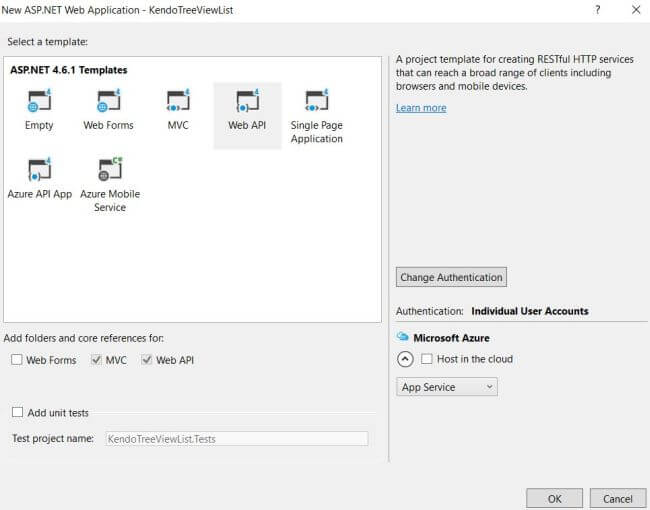The height and width of the screenshot is (510, 650).
Task: Choose the Azure API App template icon
Action: [x=39, y=170]
